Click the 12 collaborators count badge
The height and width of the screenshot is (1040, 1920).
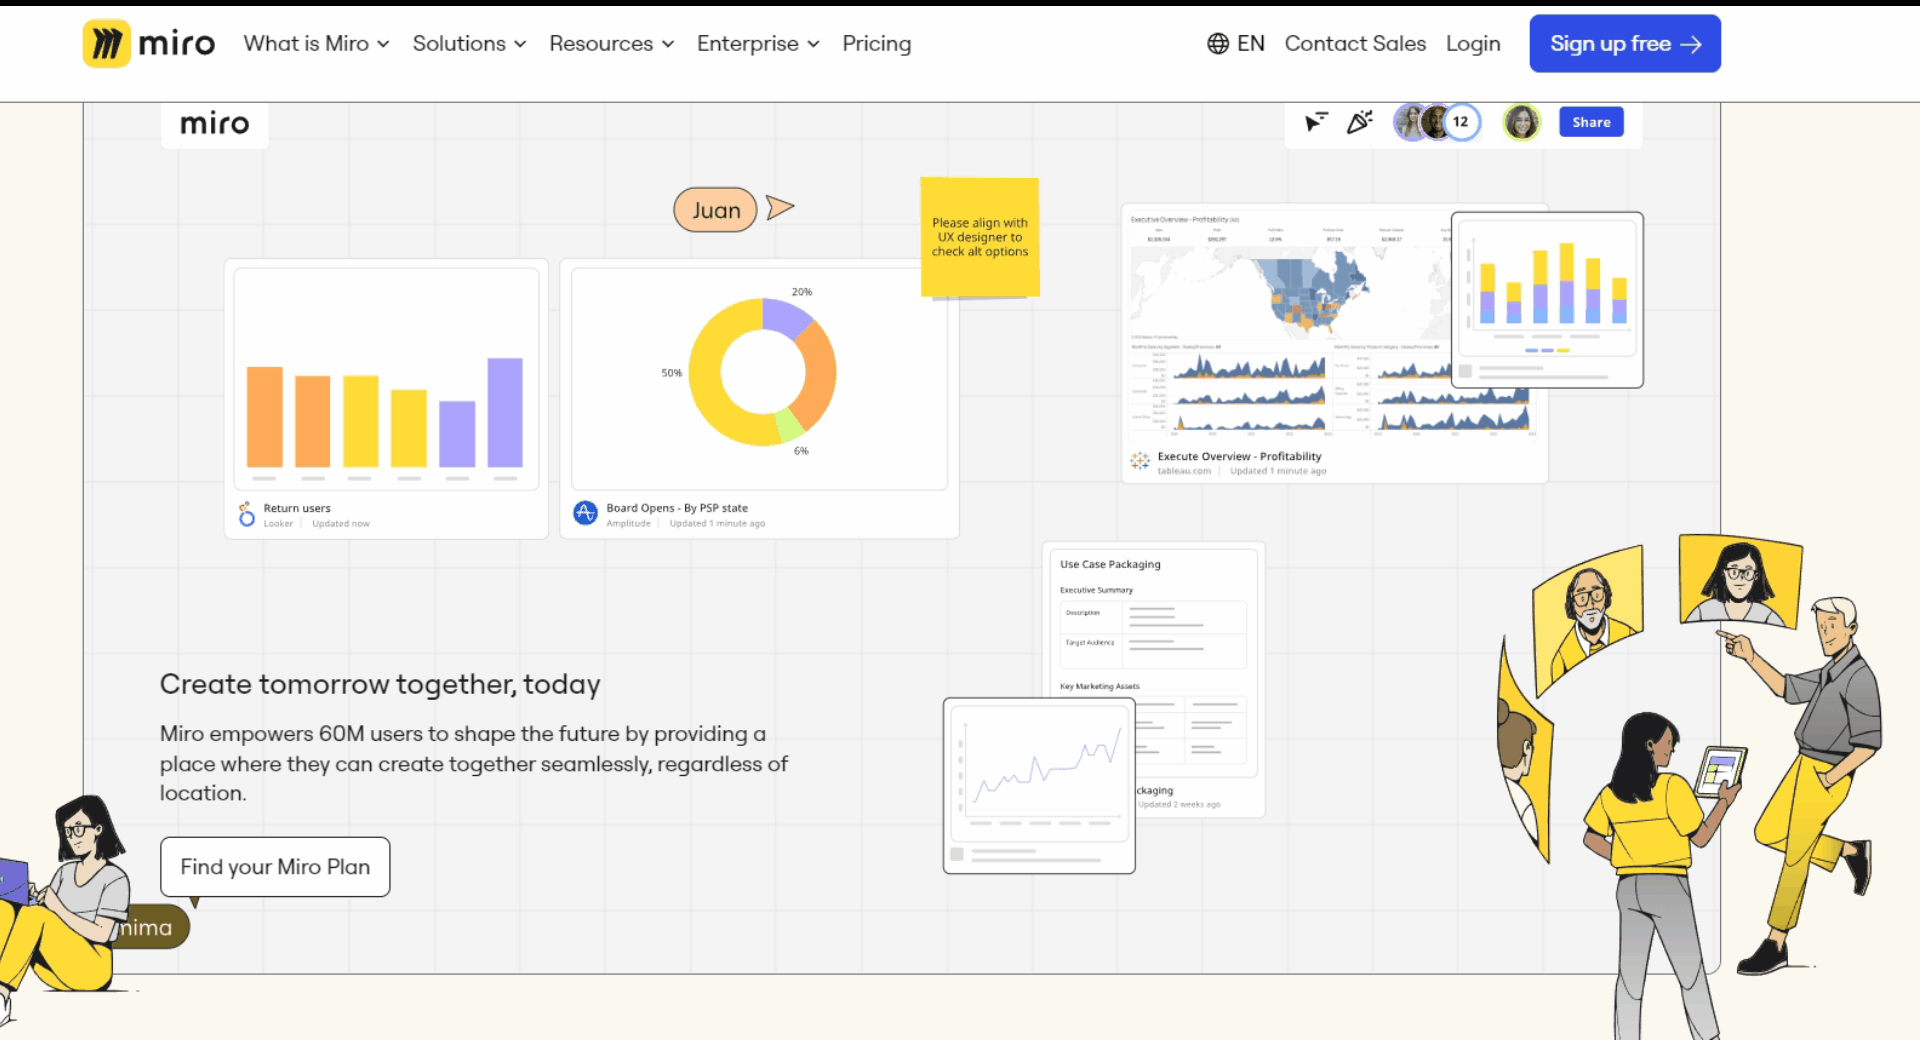pos(1461,122)
